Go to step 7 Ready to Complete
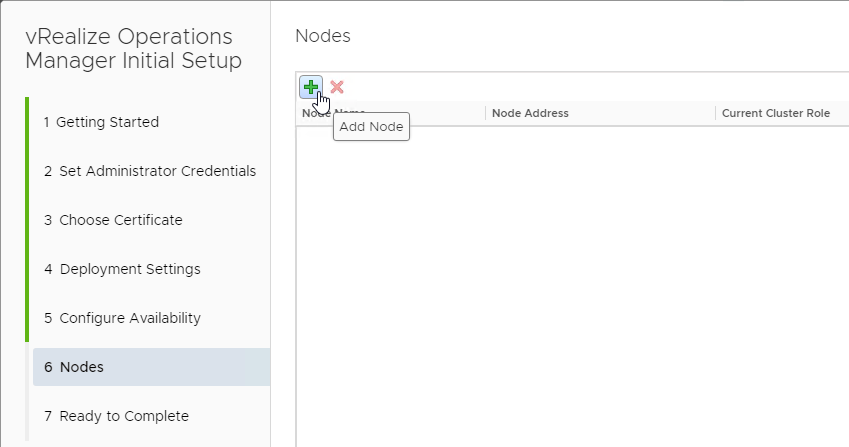Screen dimensions: 849x447 tap(116, 416)
